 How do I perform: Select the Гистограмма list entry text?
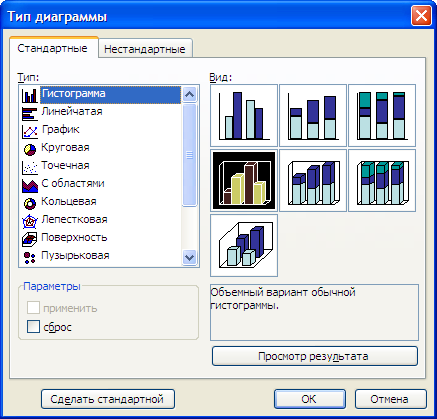click(x=74, y=93)
